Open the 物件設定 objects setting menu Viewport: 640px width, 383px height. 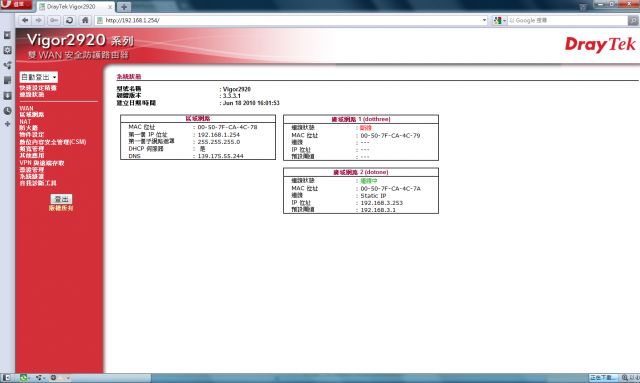click(32, 134)
